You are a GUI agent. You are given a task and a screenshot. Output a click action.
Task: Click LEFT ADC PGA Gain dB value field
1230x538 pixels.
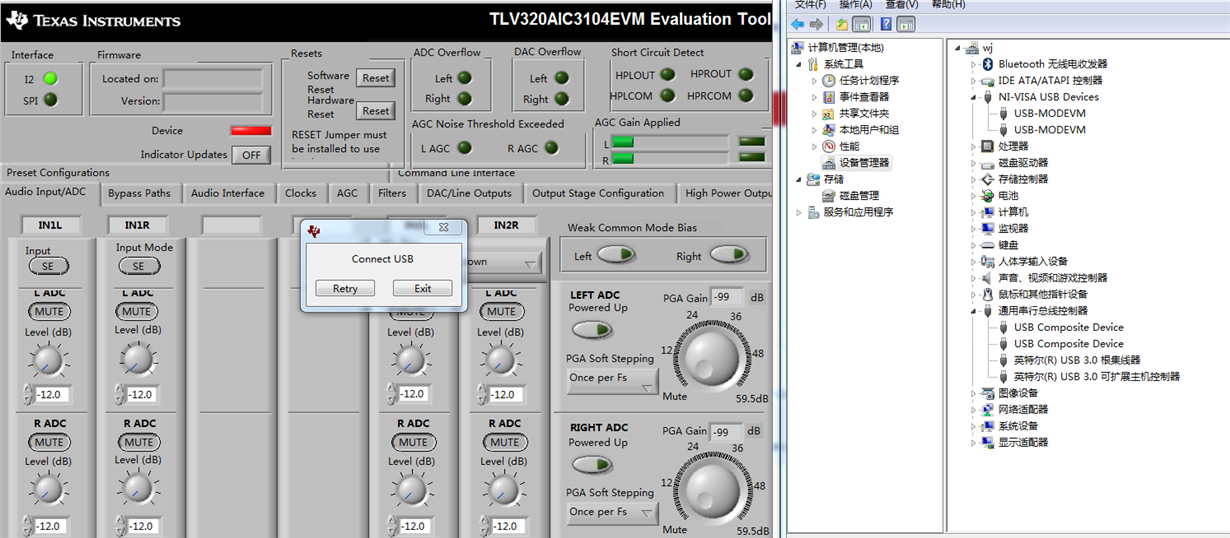(x=726, y=297)
